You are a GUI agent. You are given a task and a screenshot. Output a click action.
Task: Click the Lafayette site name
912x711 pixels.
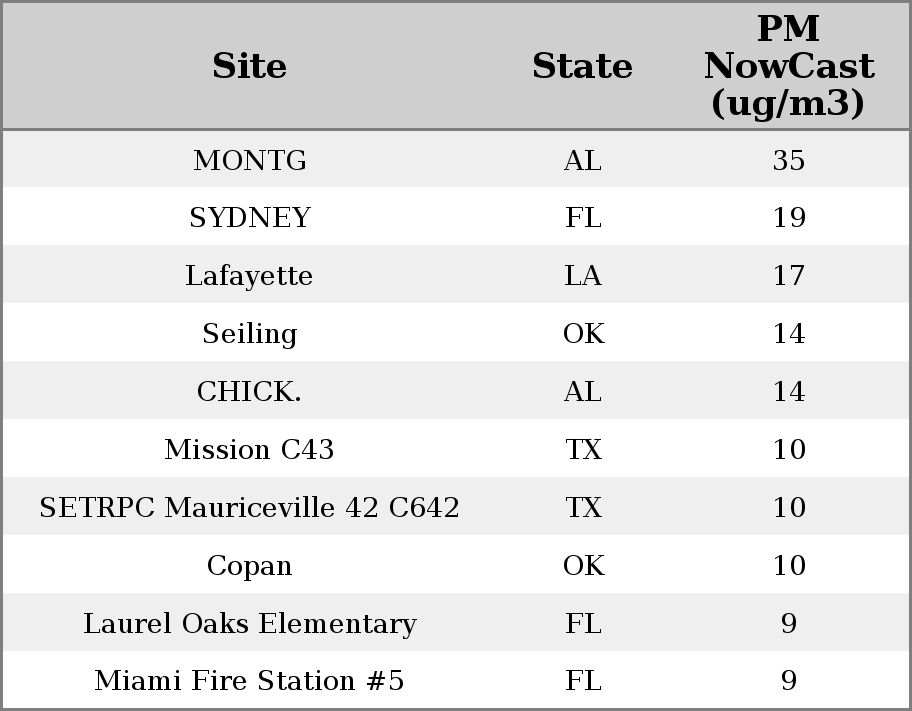(x=249, y=276)
